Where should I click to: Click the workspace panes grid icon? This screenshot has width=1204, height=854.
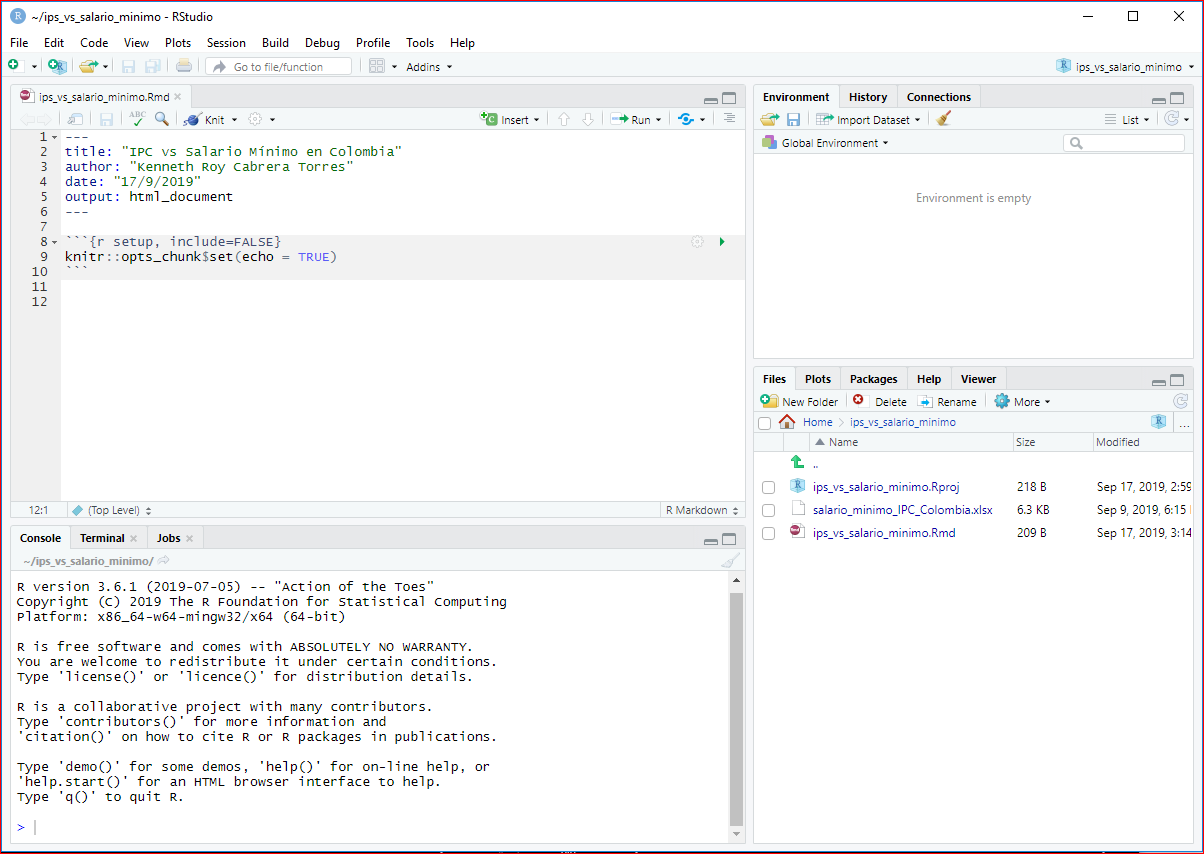(x=377, y=66)
